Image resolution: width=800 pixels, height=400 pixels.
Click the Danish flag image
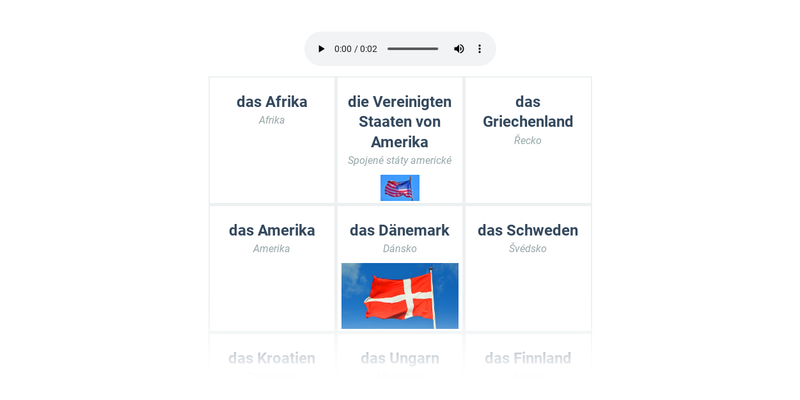point(400,296)
